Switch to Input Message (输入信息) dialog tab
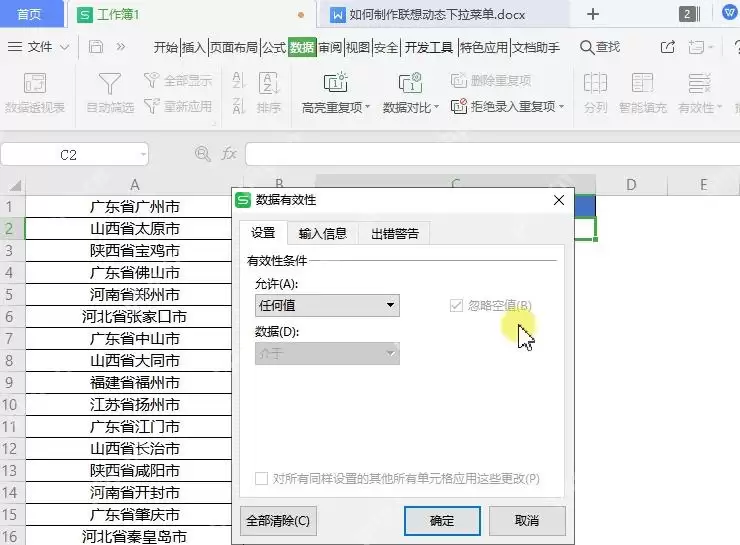Viewport: 740px width, 545px height. click(x=323, y=233)
